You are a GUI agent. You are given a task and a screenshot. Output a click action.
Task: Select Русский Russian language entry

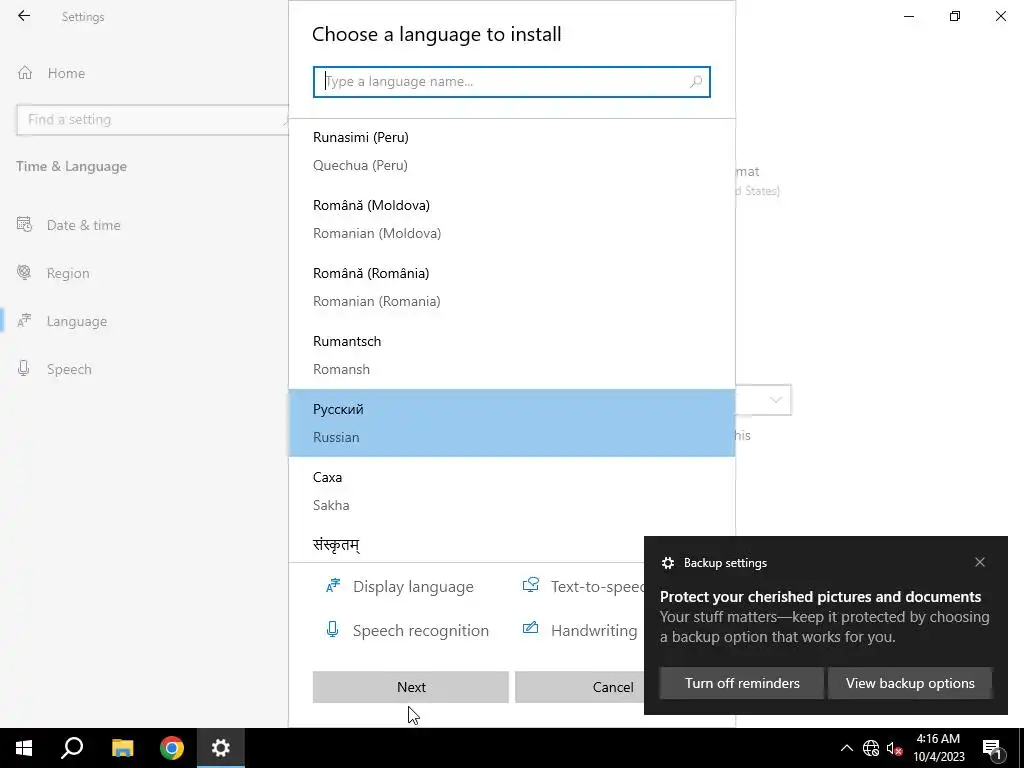[512, 423]
